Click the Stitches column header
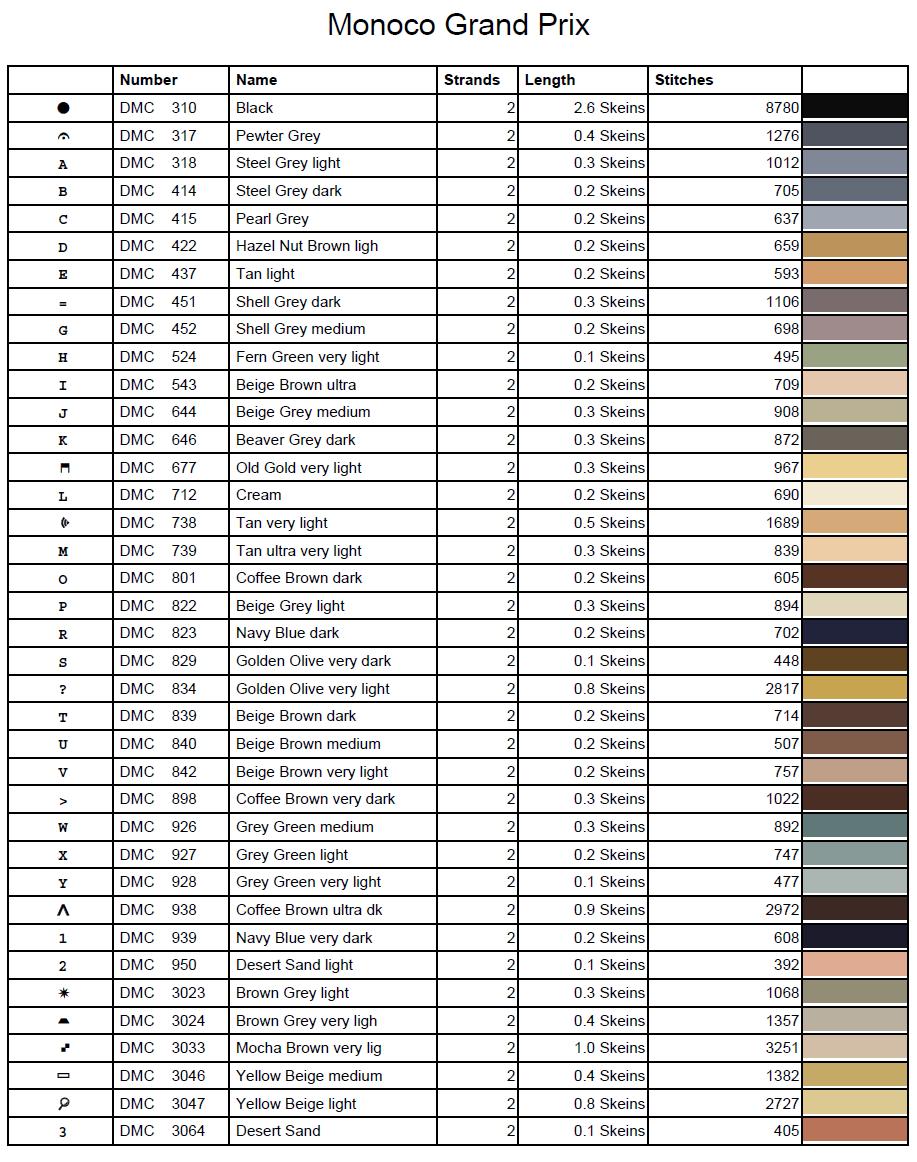Viewport: 917px width, 1162px height. (684, 80)
